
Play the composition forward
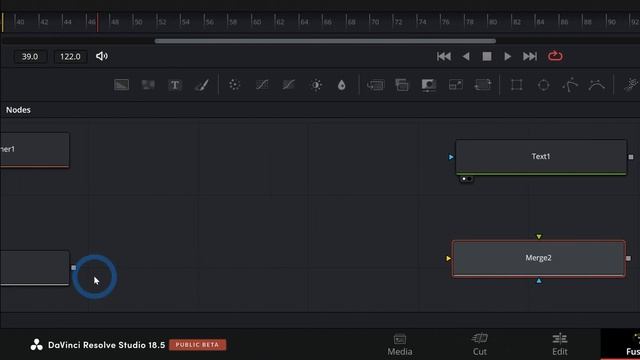point(507,56)
